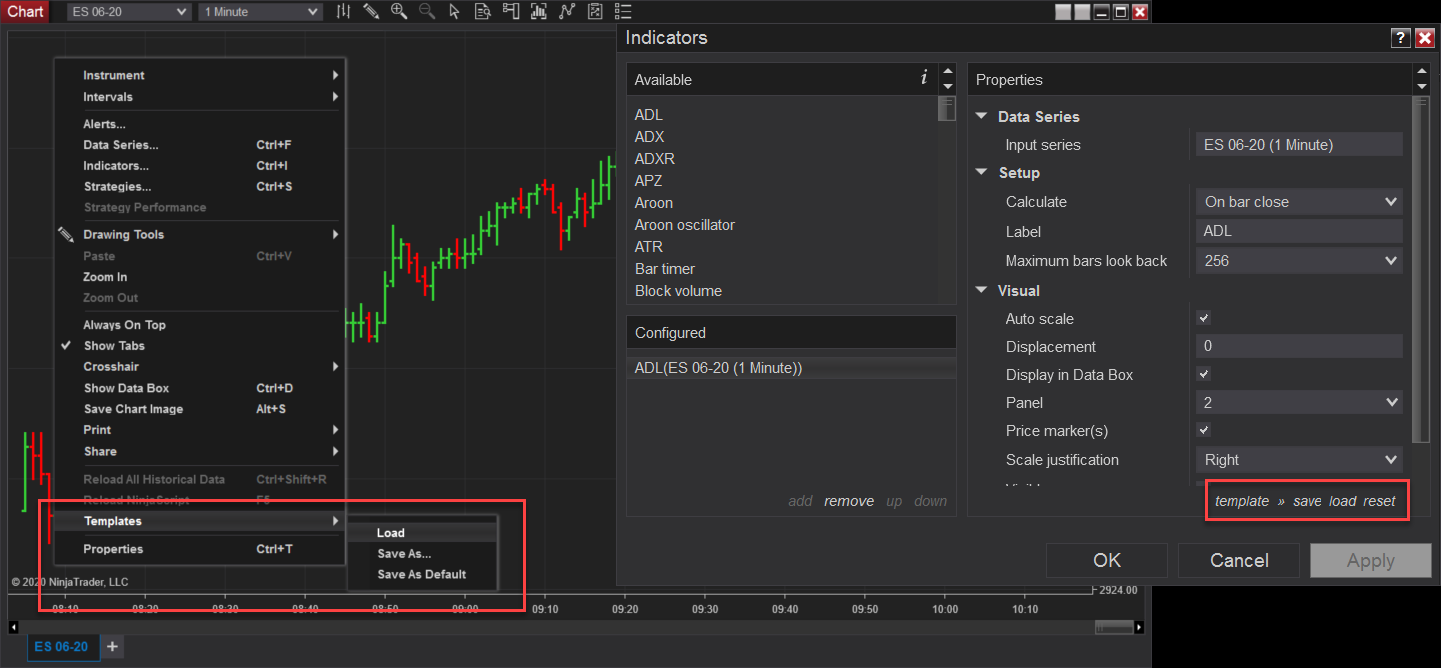Image resolution: width=1441 pixels, height=668 pixels.
Task: Collapse the Visual section
Action: tap(982, 291)
